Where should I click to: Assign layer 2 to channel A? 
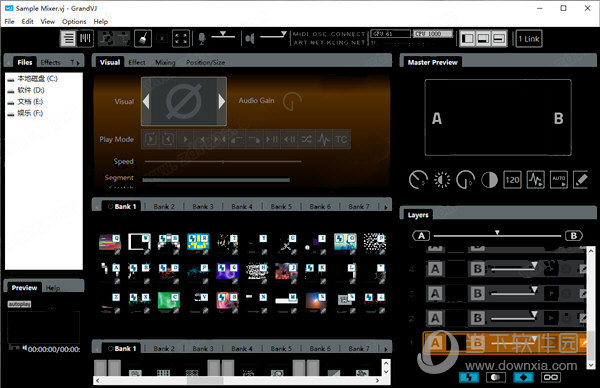pyautogui.click(x=435, y=318)
